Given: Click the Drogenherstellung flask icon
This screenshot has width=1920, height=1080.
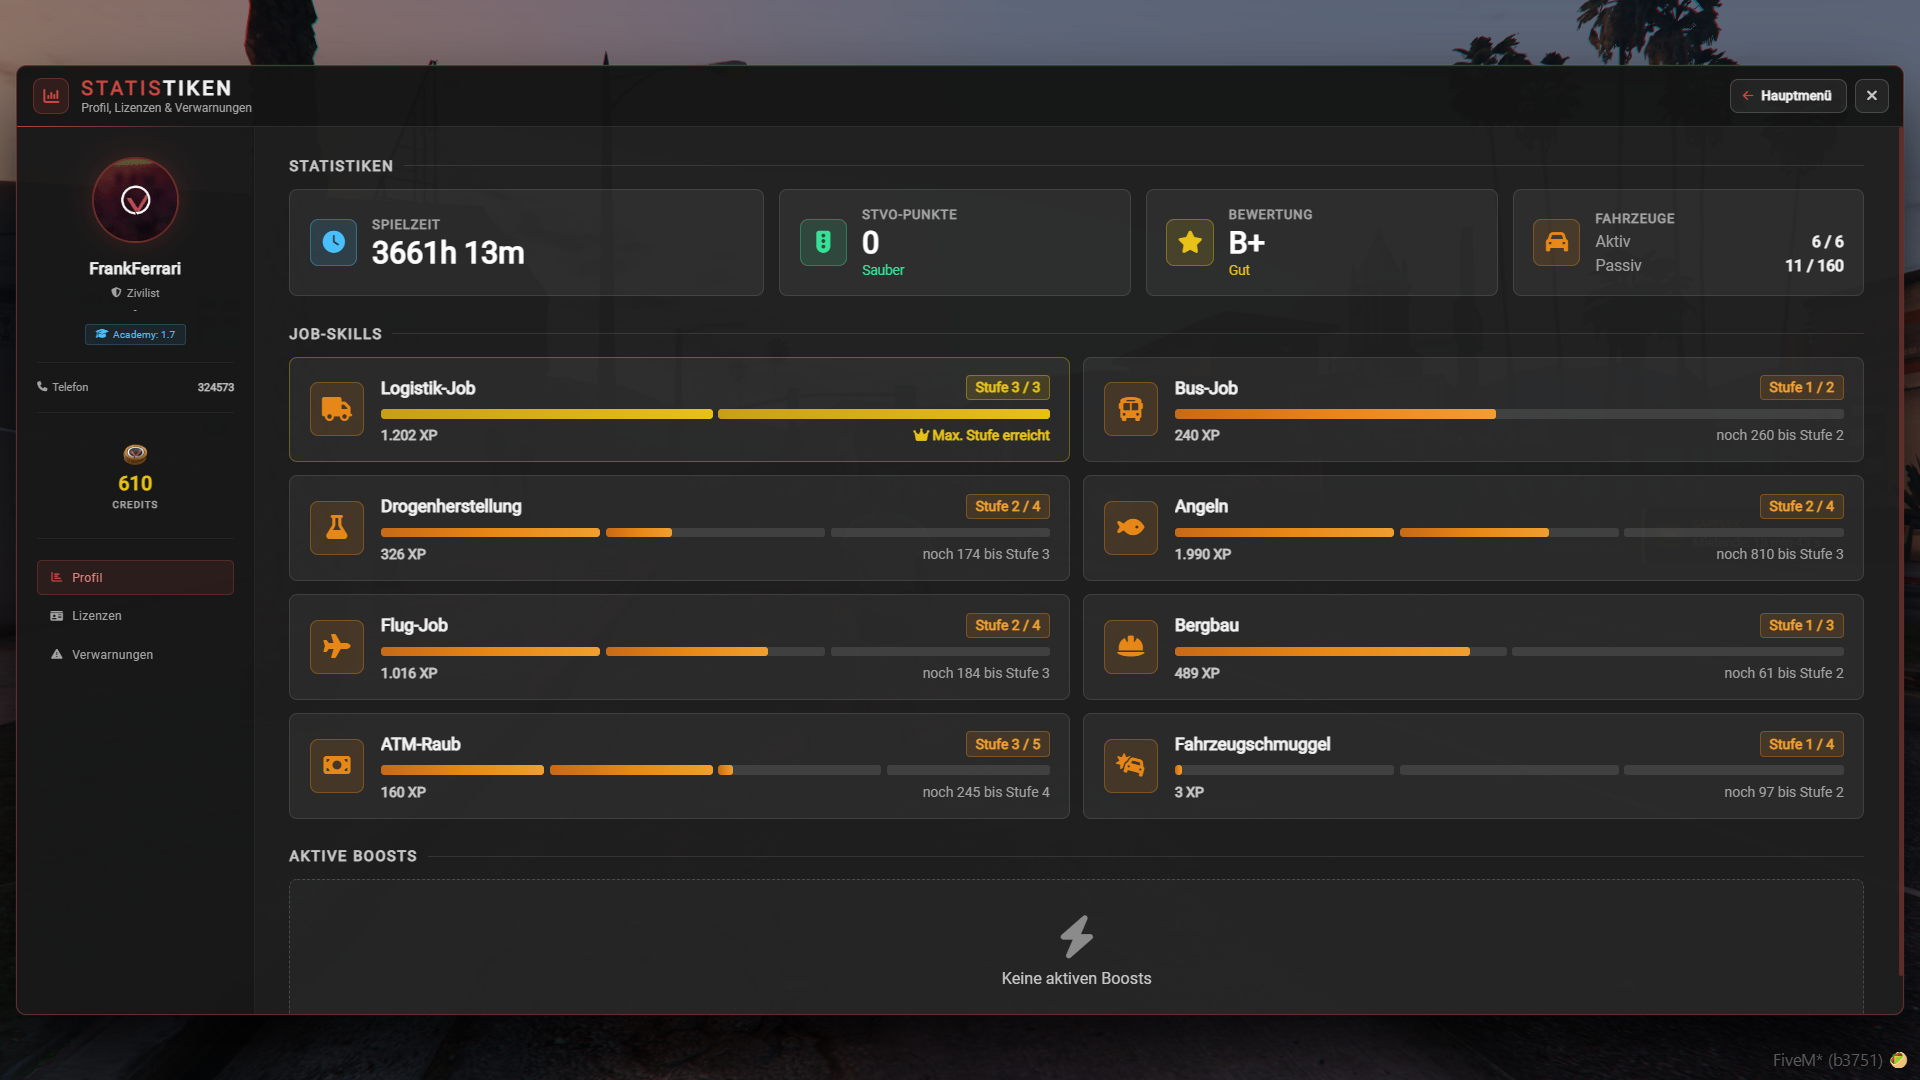Looking at the screenshot, I should [337, 528].
